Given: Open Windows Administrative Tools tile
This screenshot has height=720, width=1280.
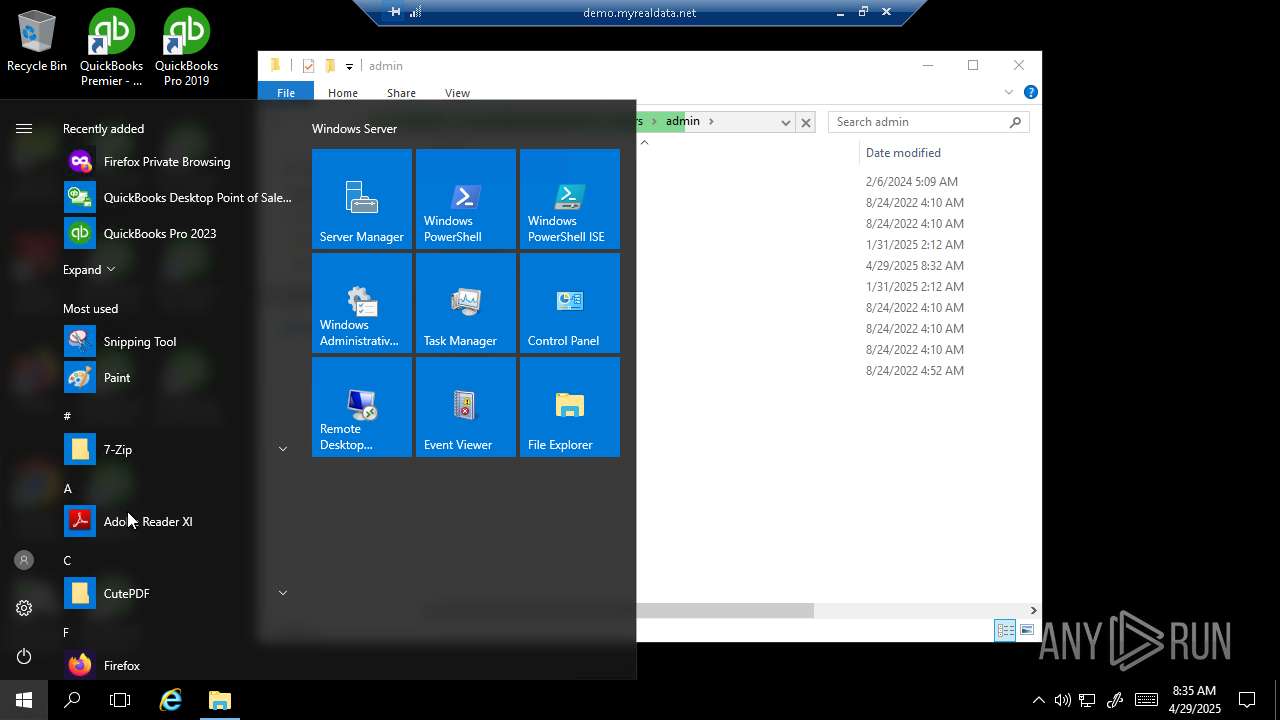Looking at the screenshot, I should point(362,303).
